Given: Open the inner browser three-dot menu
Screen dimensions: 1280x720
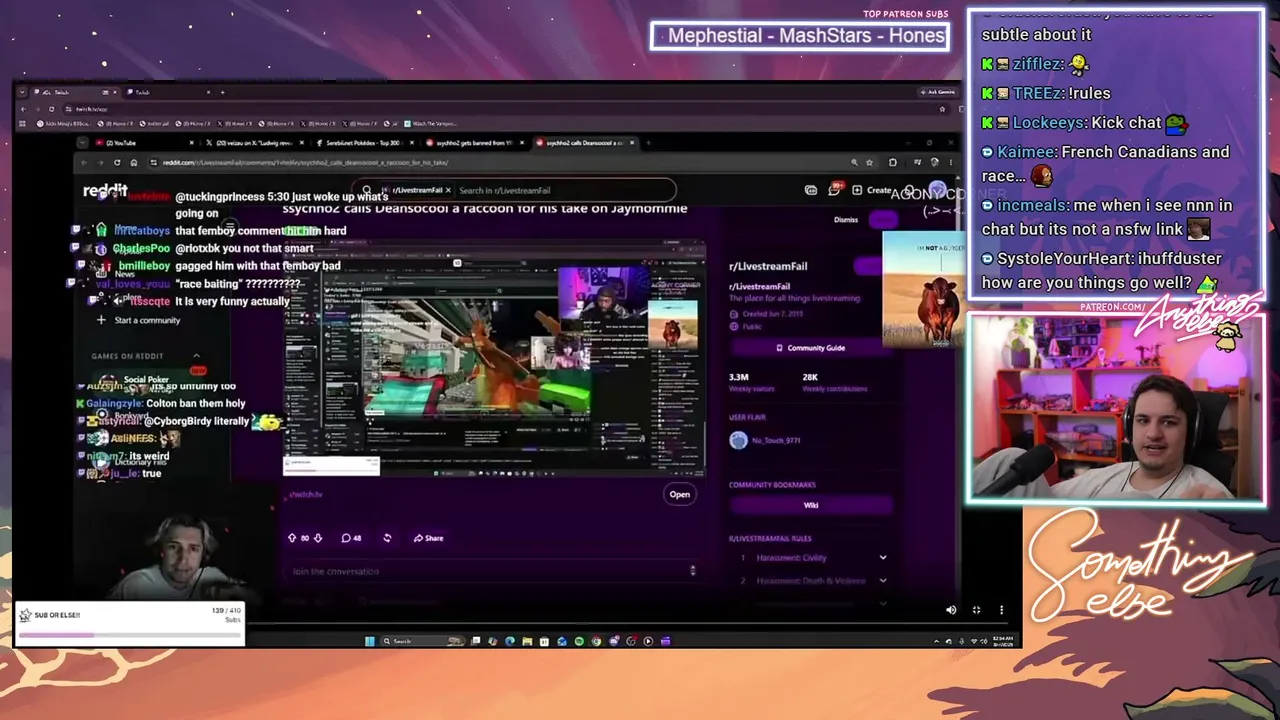Looking at the screenshot, I should (949, 162).
